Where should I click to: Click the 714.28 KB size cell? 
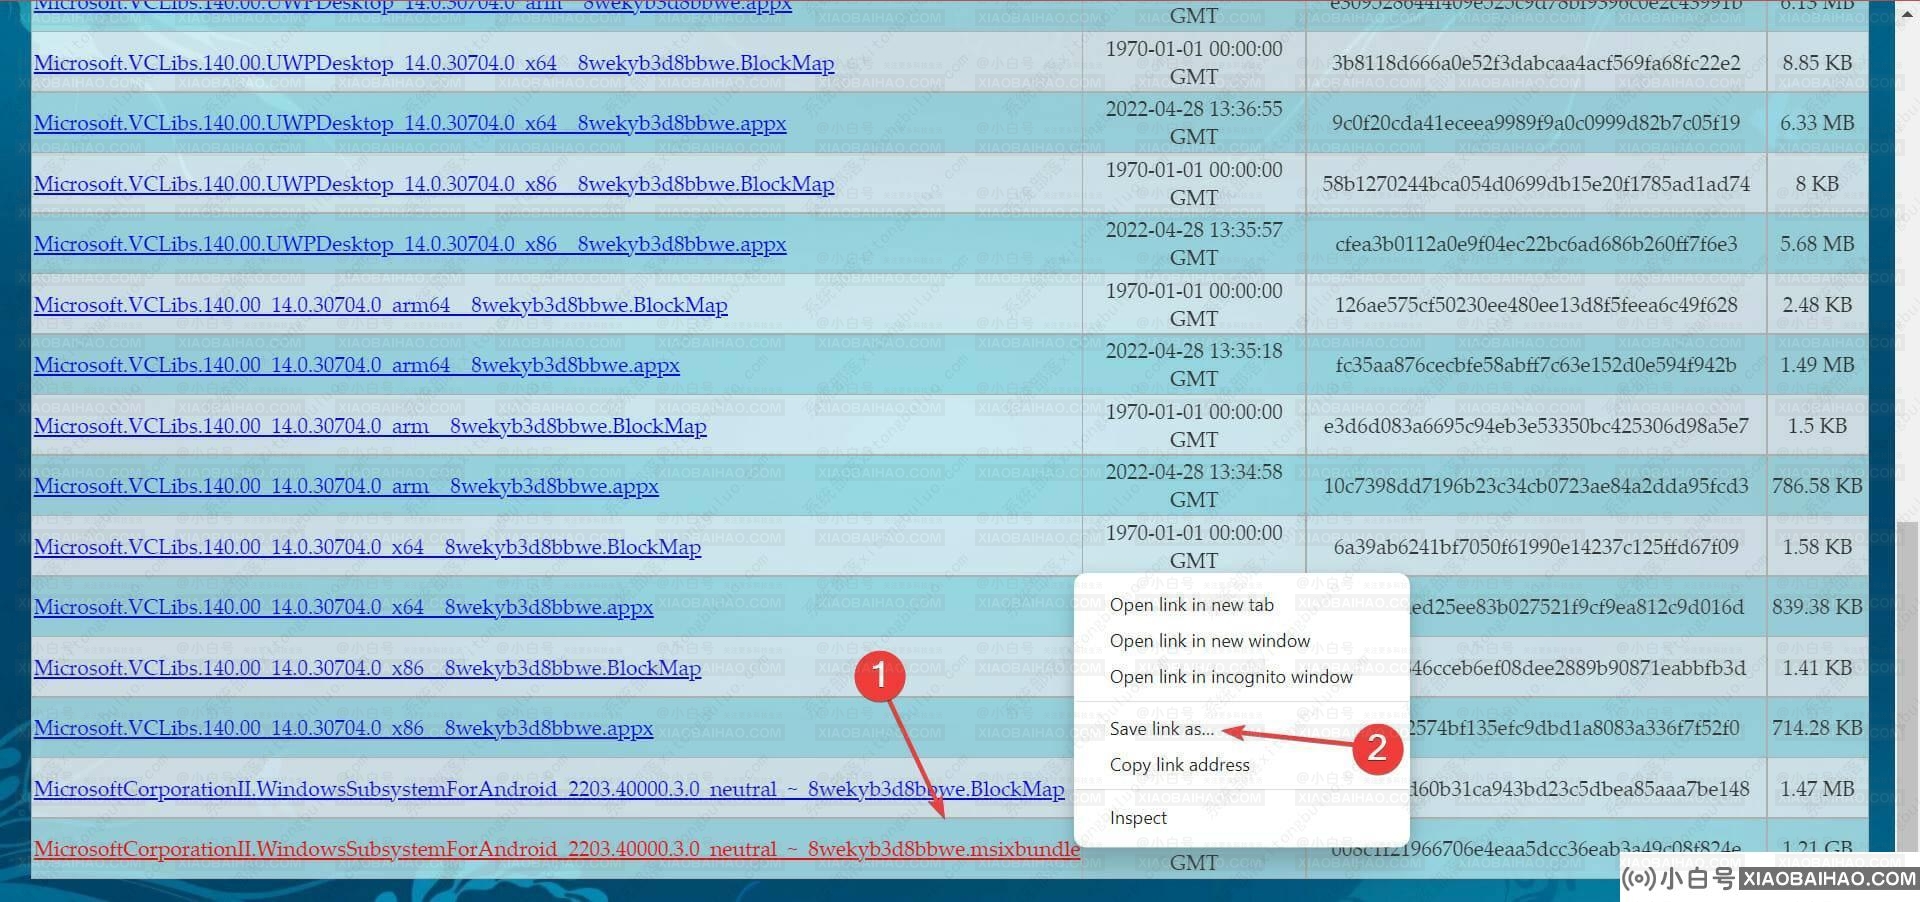[x=1817, y=728]
